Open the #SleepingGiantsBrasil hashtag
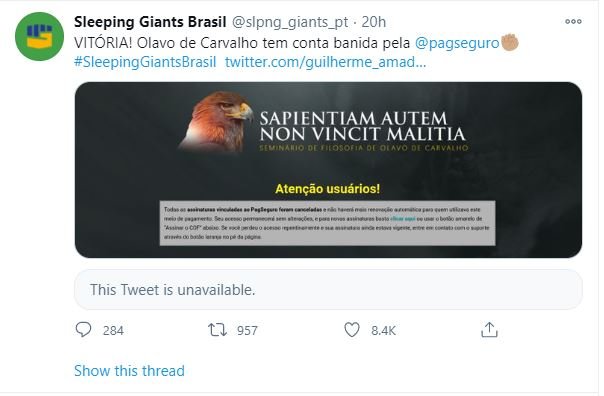Viewport: 604px width, 396px height. [145, 62]
